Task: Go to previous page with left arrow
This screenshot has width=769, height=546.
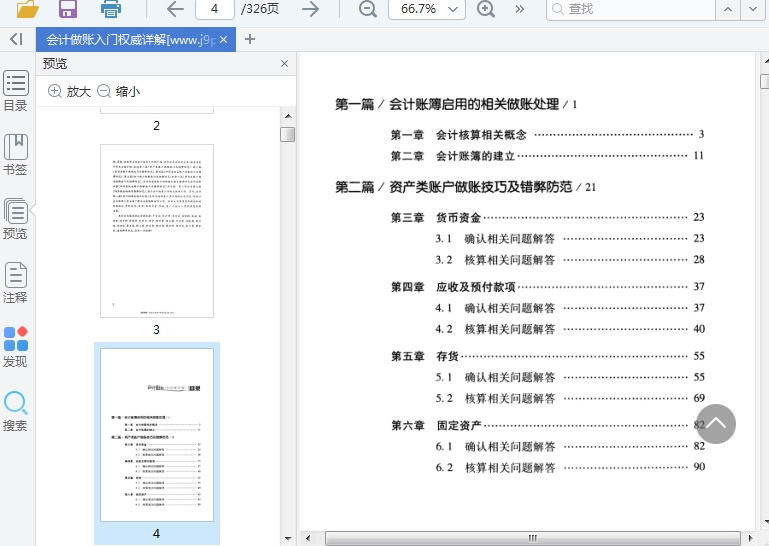Action: [x=175, y=9]
